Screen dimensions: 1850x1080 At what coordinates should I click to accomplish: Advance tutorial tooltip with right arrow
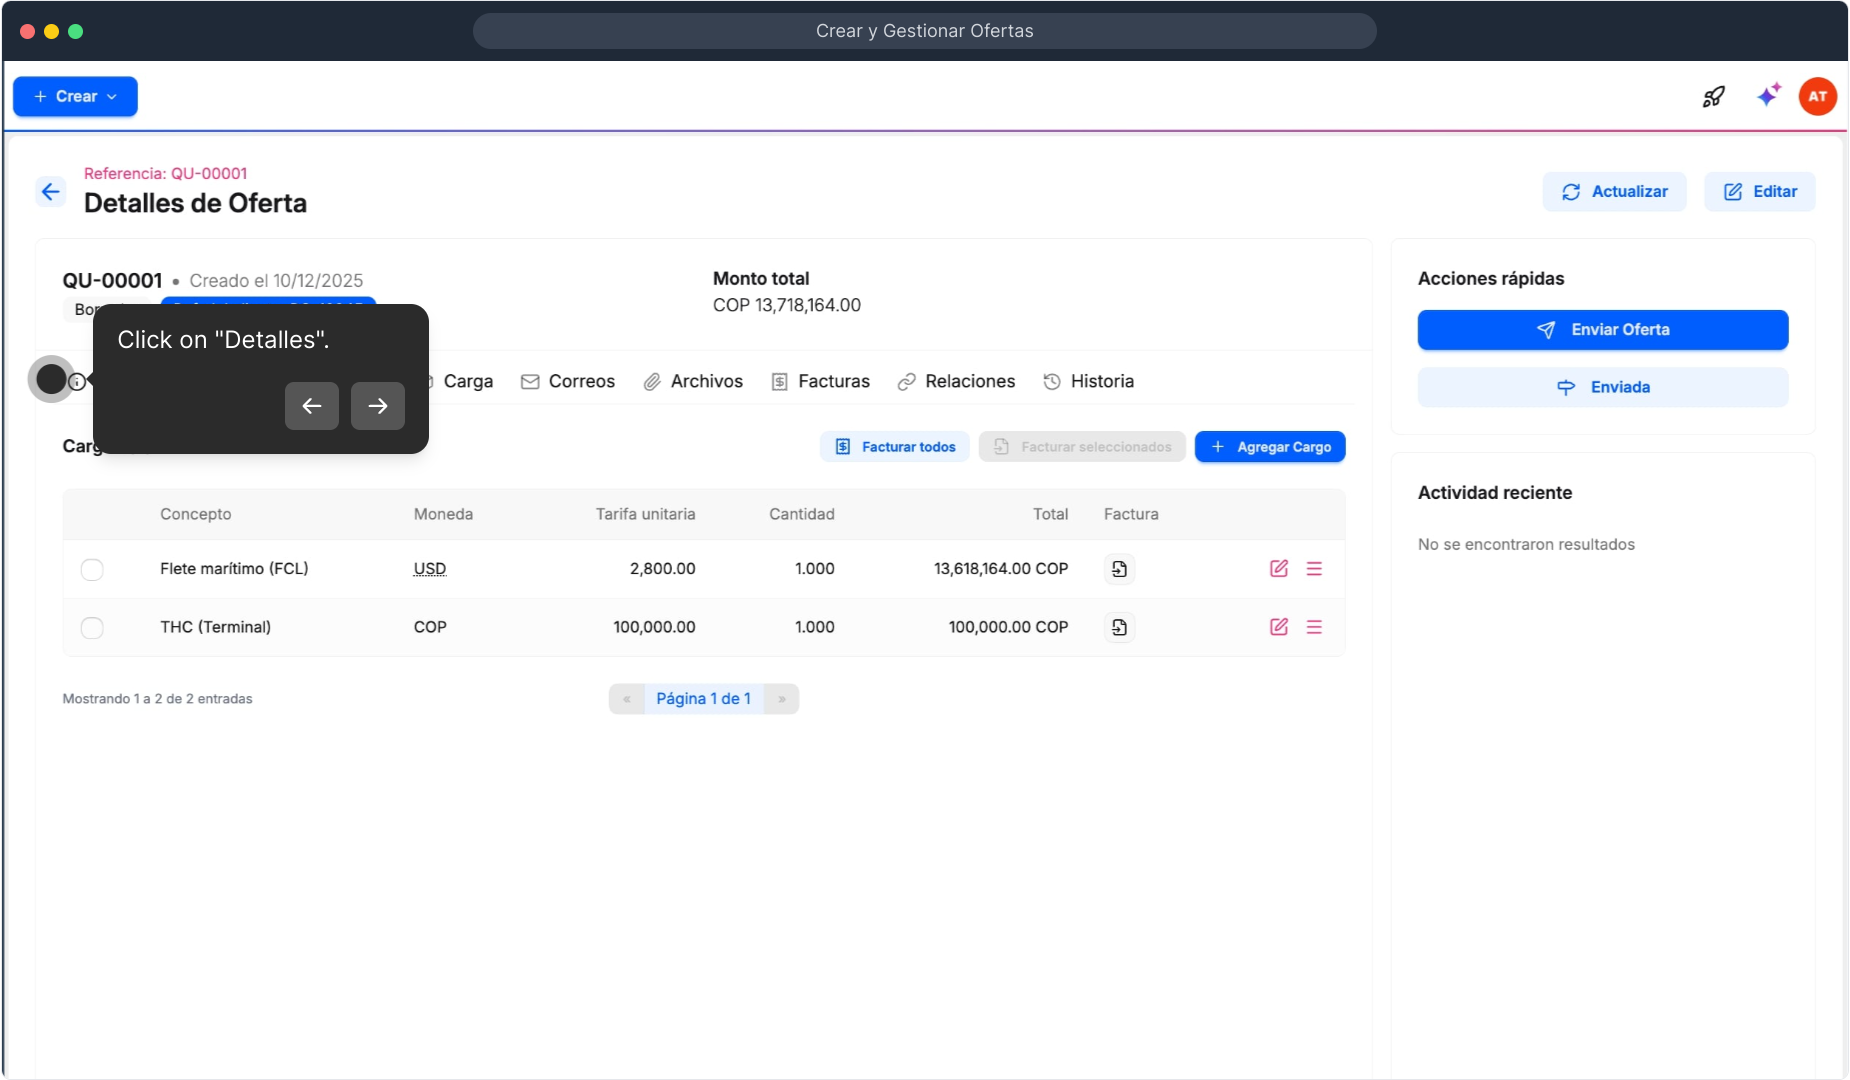[x=377, y=406]
